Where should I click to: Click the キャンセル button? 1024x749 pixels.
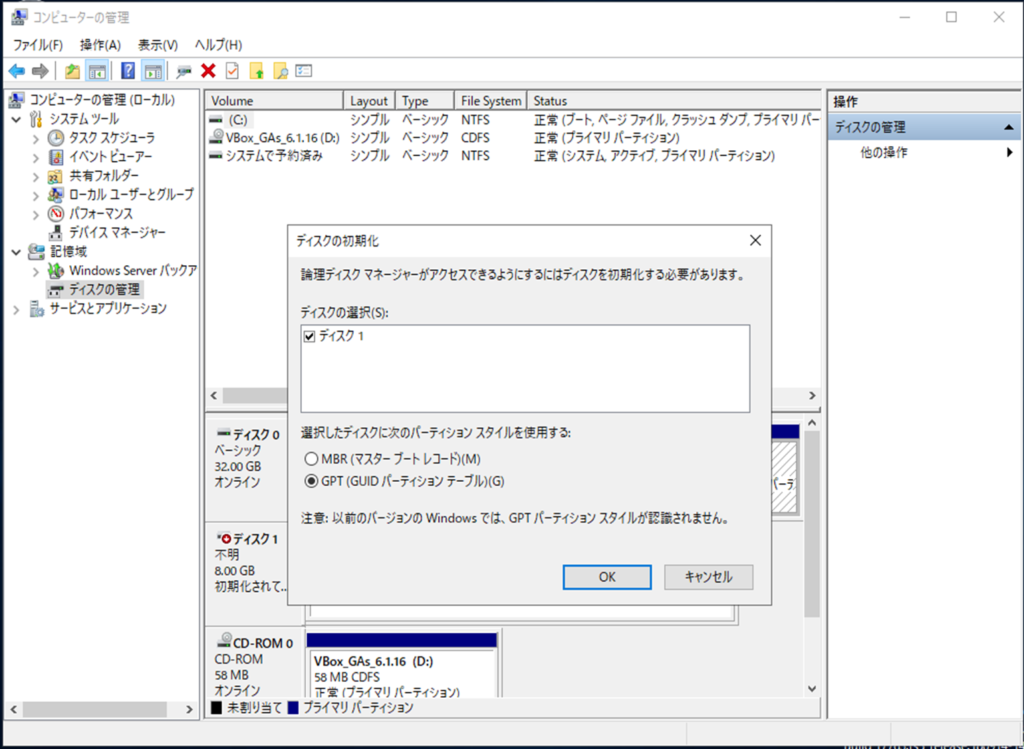pos(708,577)
